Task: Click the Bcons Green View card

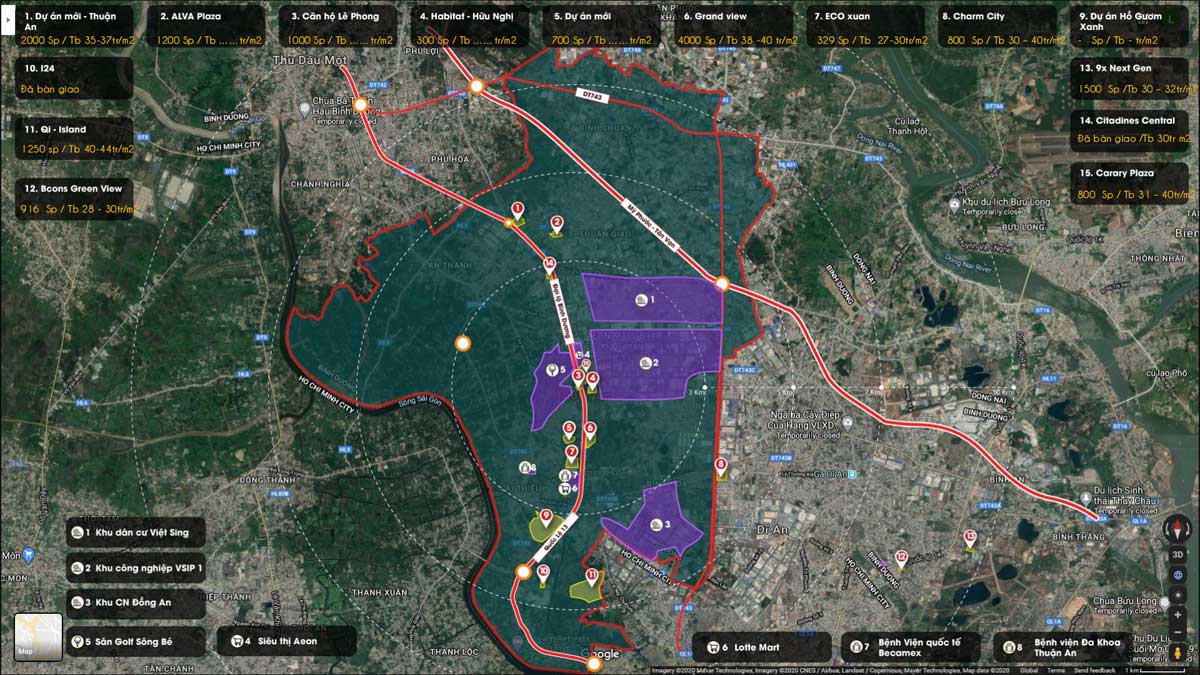Action: click(74, 199)
